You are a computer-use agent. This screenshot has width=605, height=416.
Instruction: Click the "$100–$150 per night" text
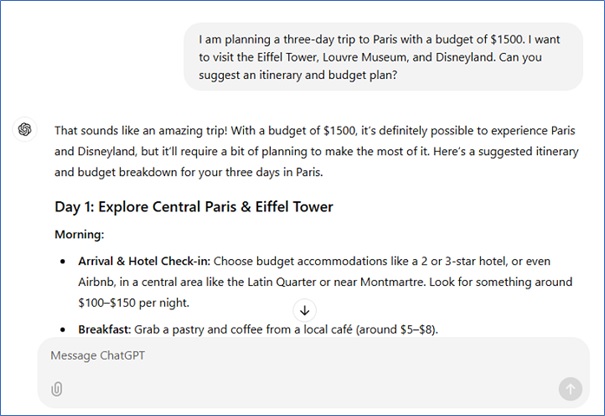[x=134, y=302]
